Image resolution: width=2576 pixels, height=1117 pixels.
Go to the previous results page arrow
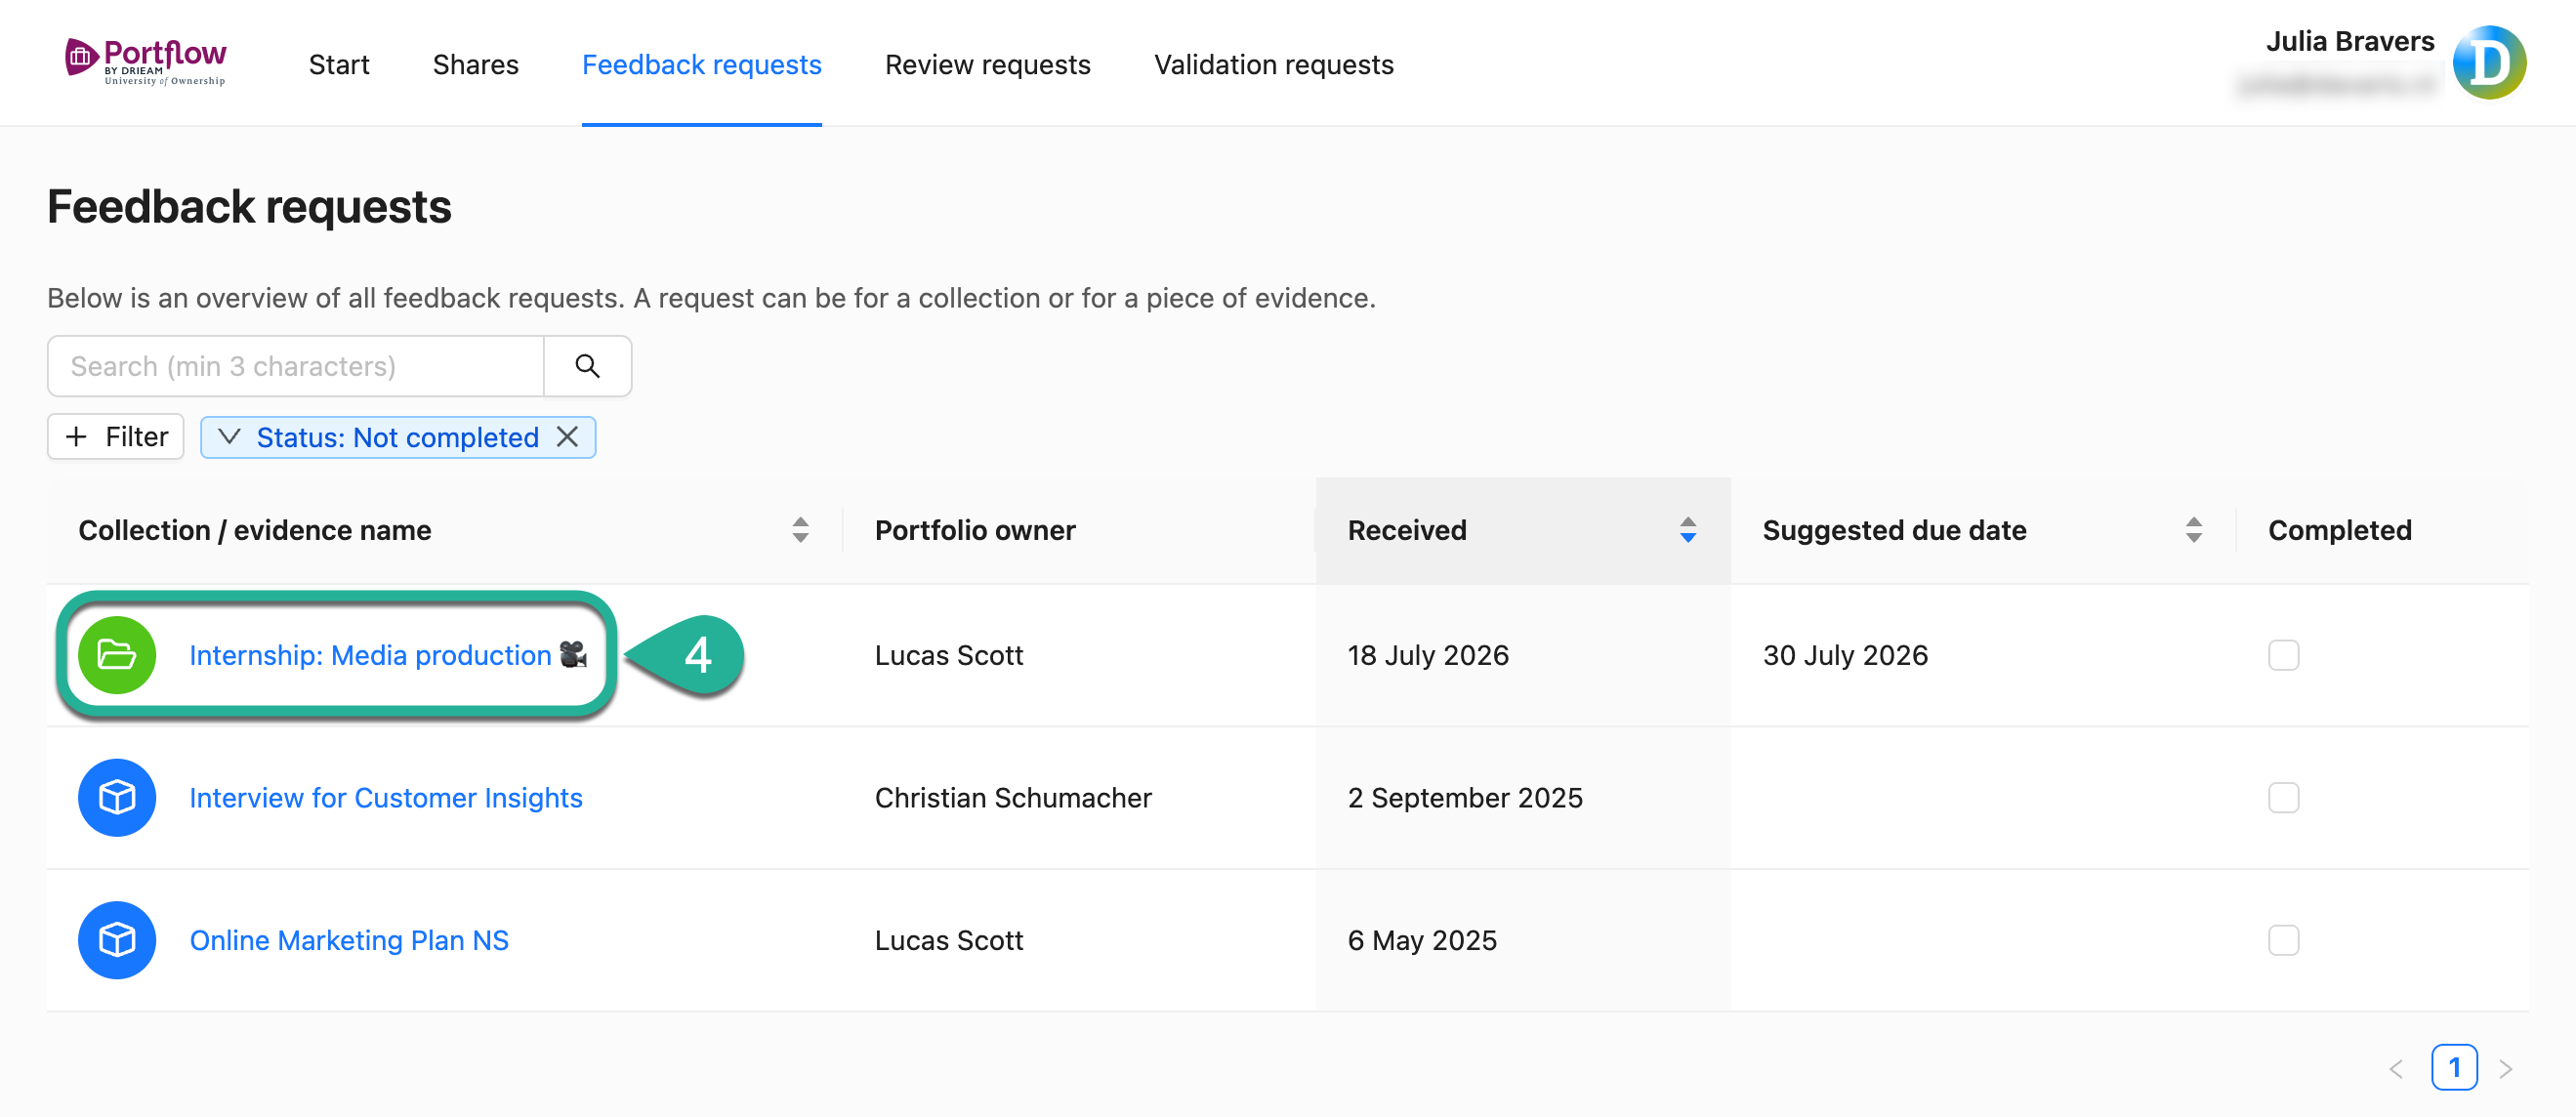coord(2395,1068)
